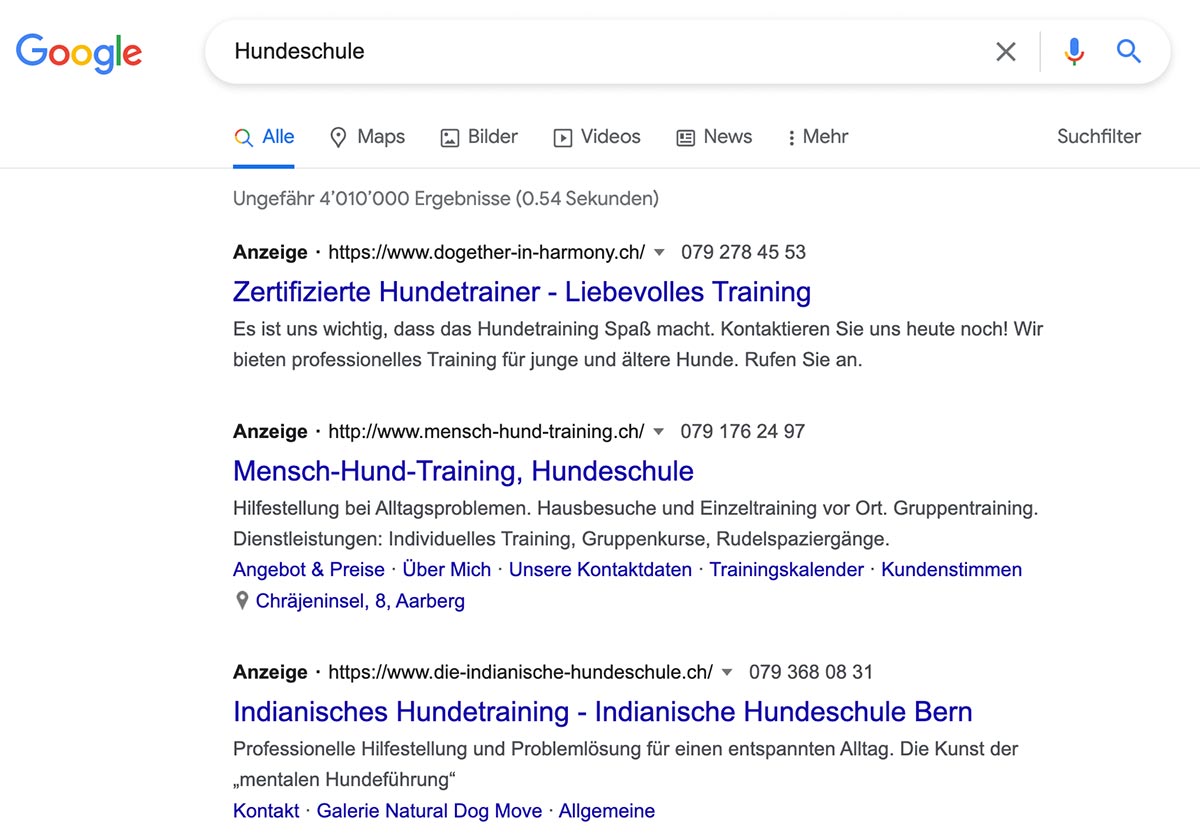
Task: Click the map pin icon beside Maps
Action: [x=339, y=136]
